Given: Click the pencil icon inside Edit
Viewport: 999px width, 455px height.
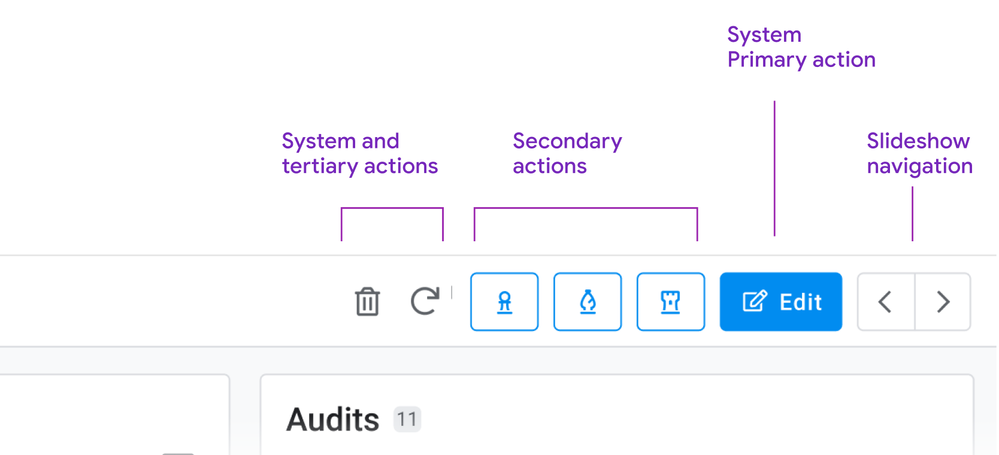Looking at the screenshot, I should [755, 301].
